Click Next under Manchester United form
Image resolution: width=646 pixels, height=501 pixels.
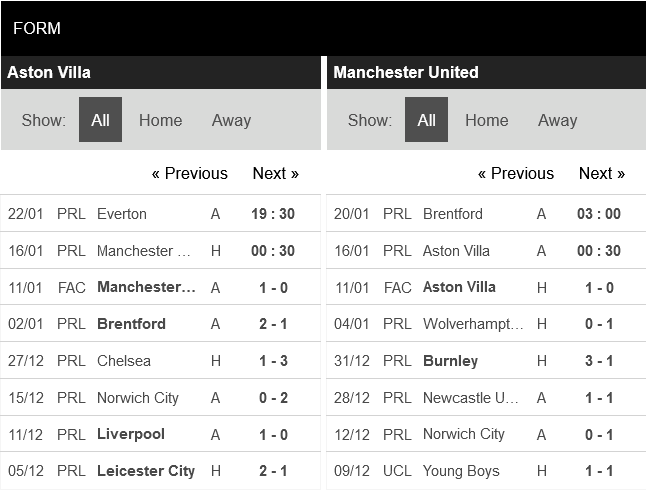[601, 173]
